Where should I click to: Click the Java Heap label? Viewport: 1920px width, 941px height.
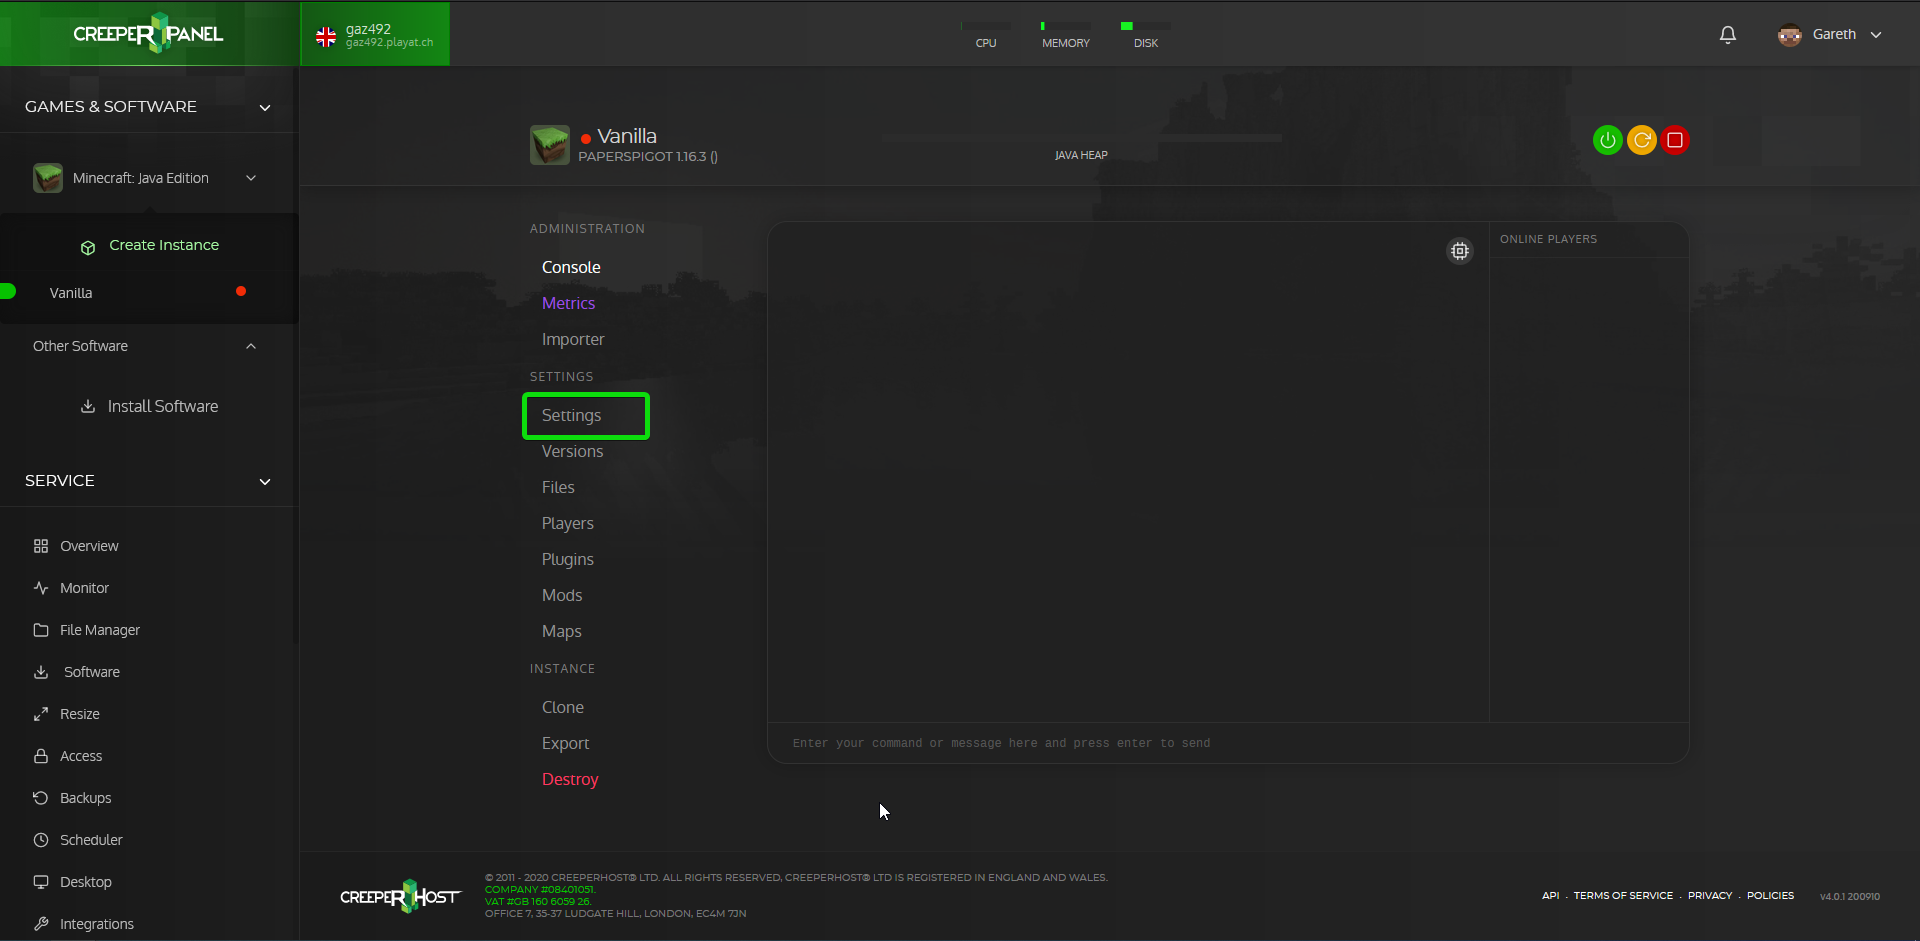[x=1081, y=155]
